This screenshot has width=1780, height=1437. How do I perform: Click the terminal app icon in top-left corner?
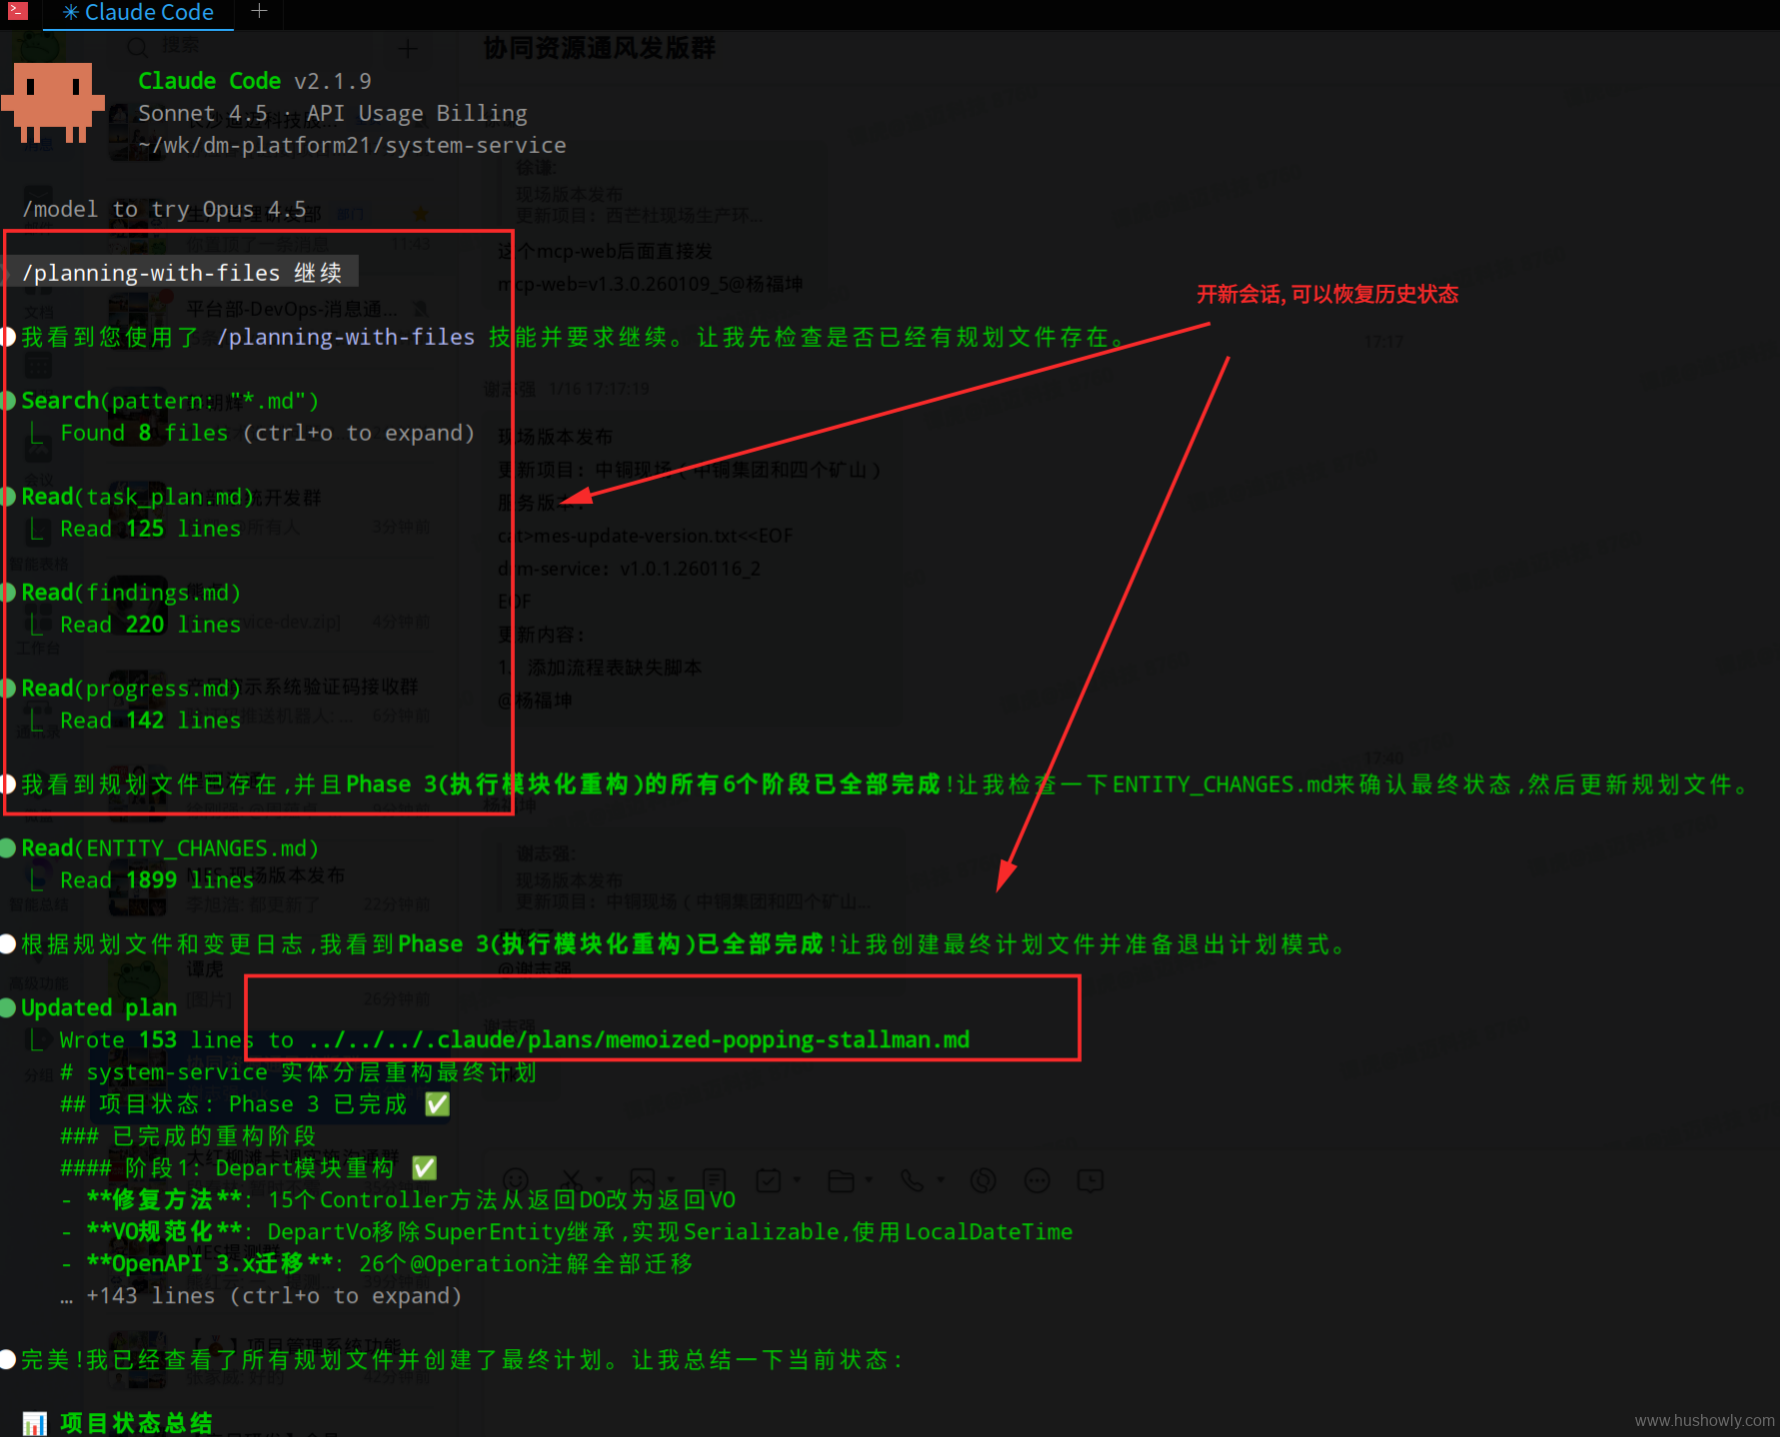18,11
